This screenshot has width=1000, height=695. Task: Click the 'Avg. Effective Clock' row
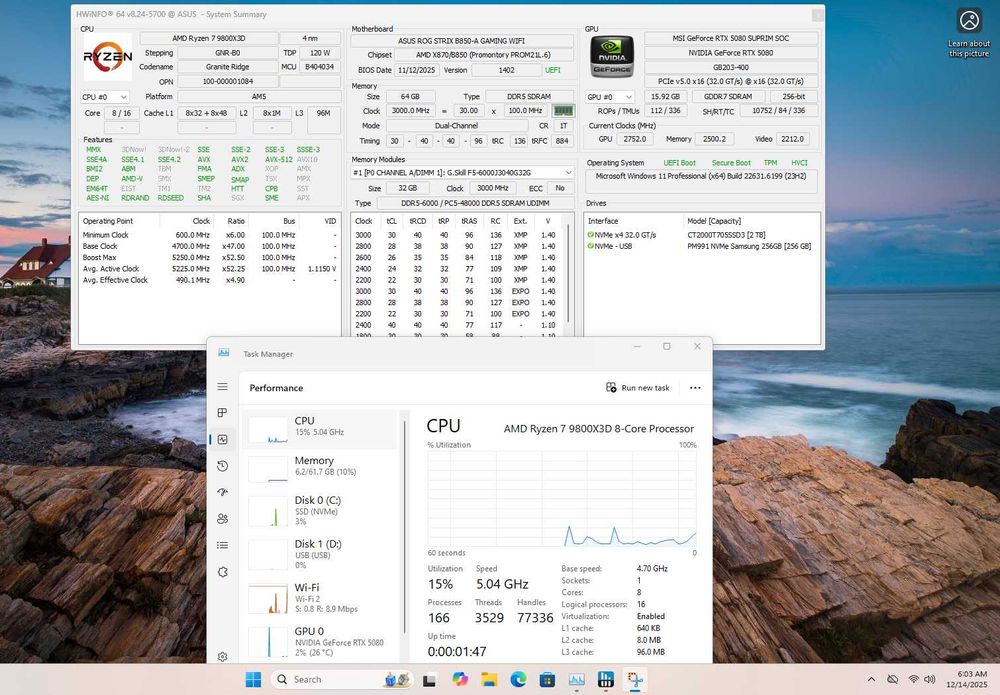(x=209, y=280)
